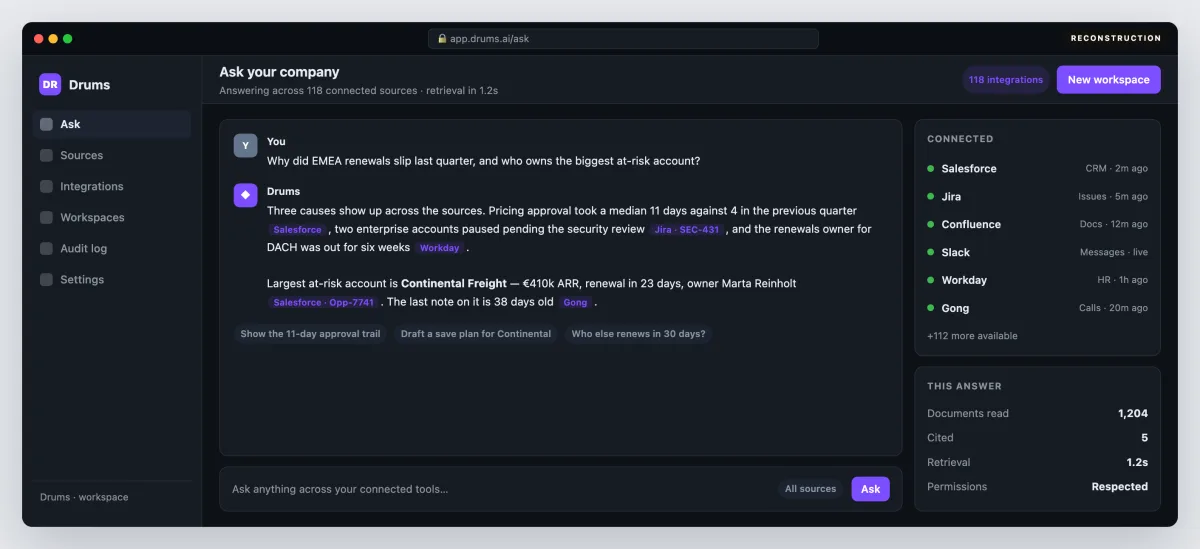Click the Settings sidebar icon
This screenshot has width=1200, height=549.
point(46,280)
